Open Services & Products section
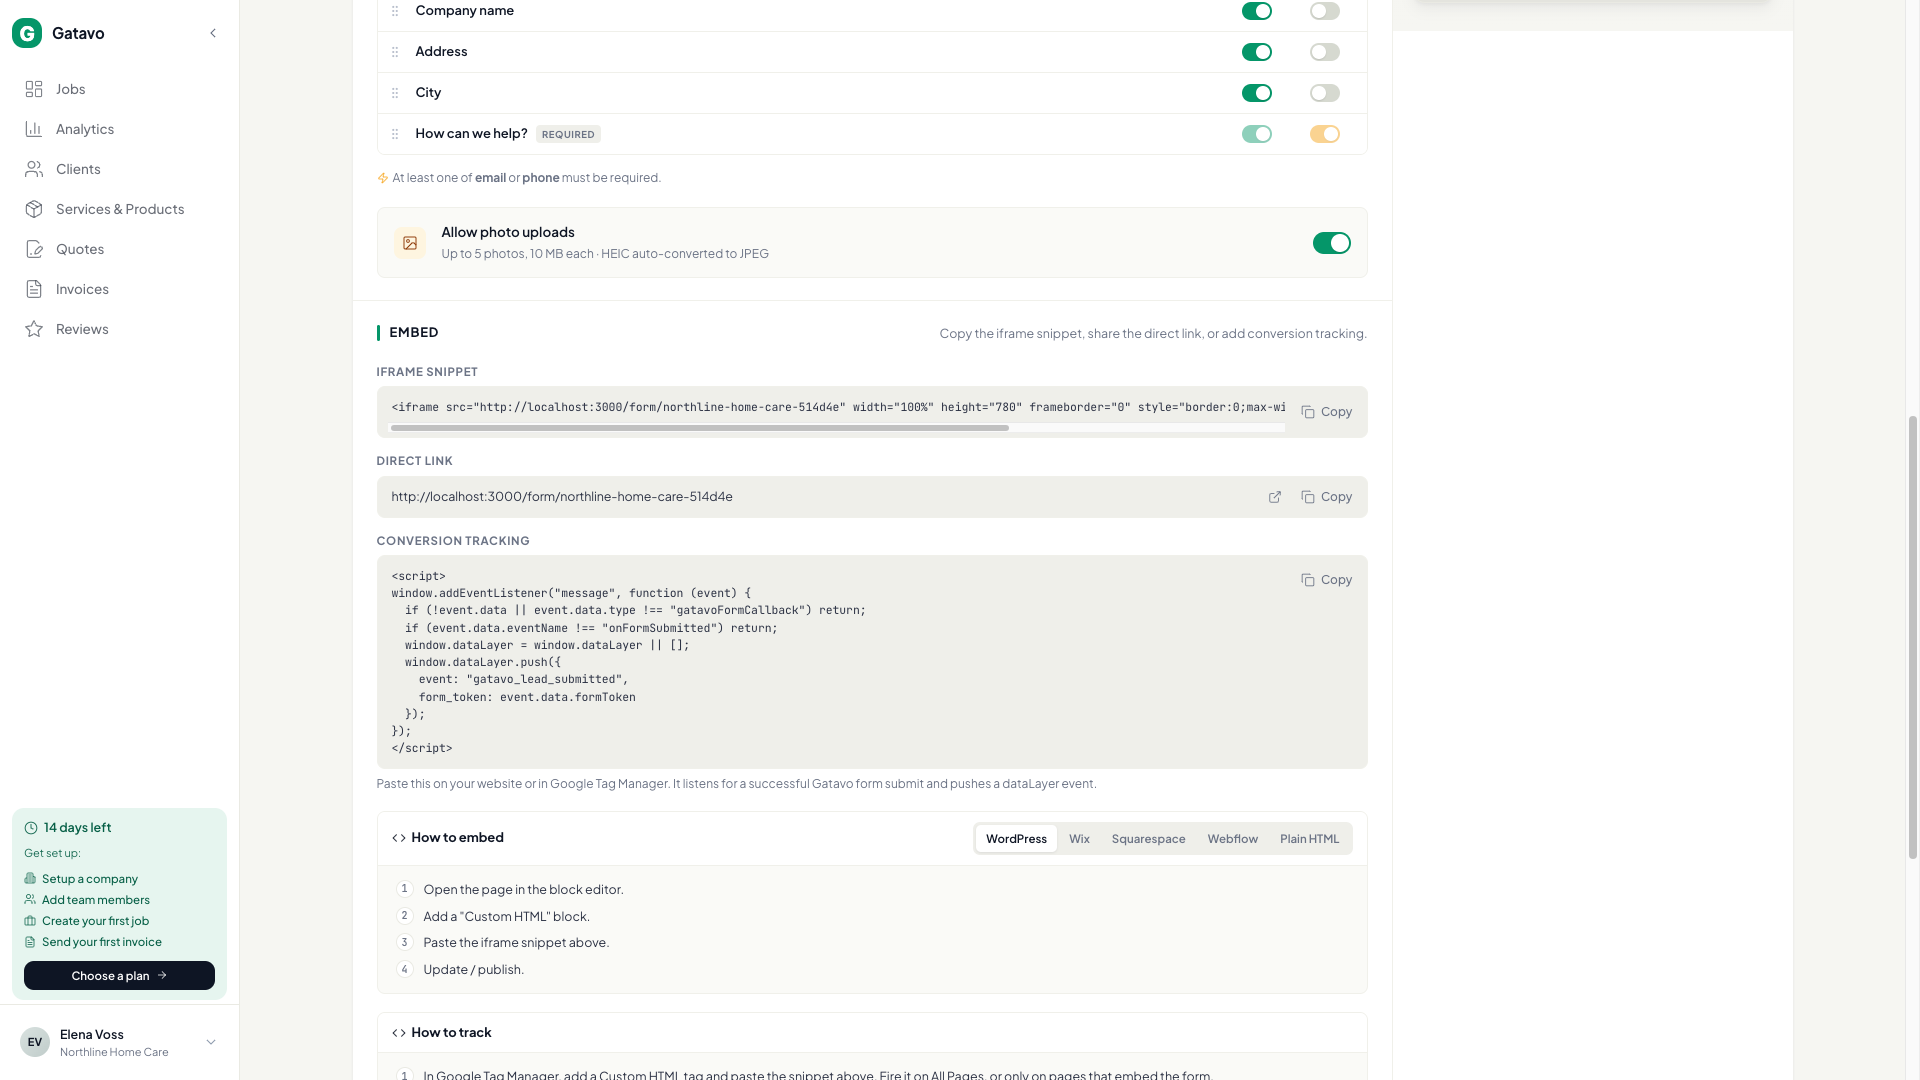This screenshot has width=1920, height=1080. point(119,209)
